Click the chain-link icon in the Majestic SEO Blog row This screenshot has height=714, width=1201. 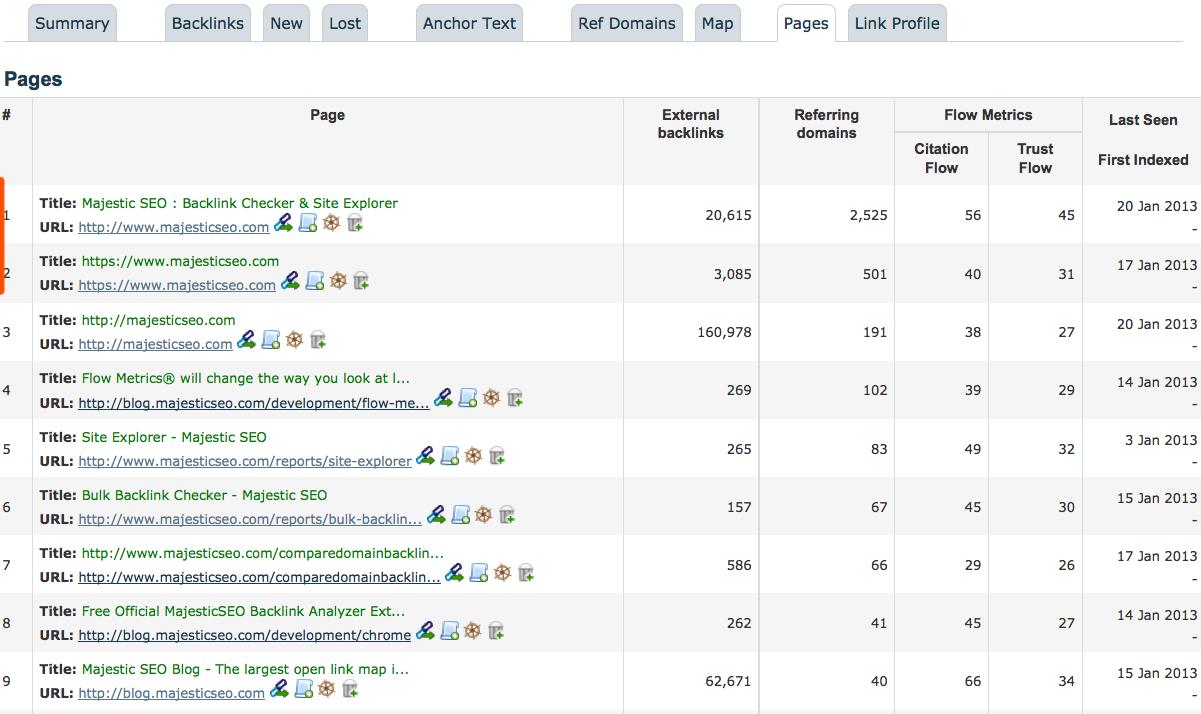pos(279,687)
